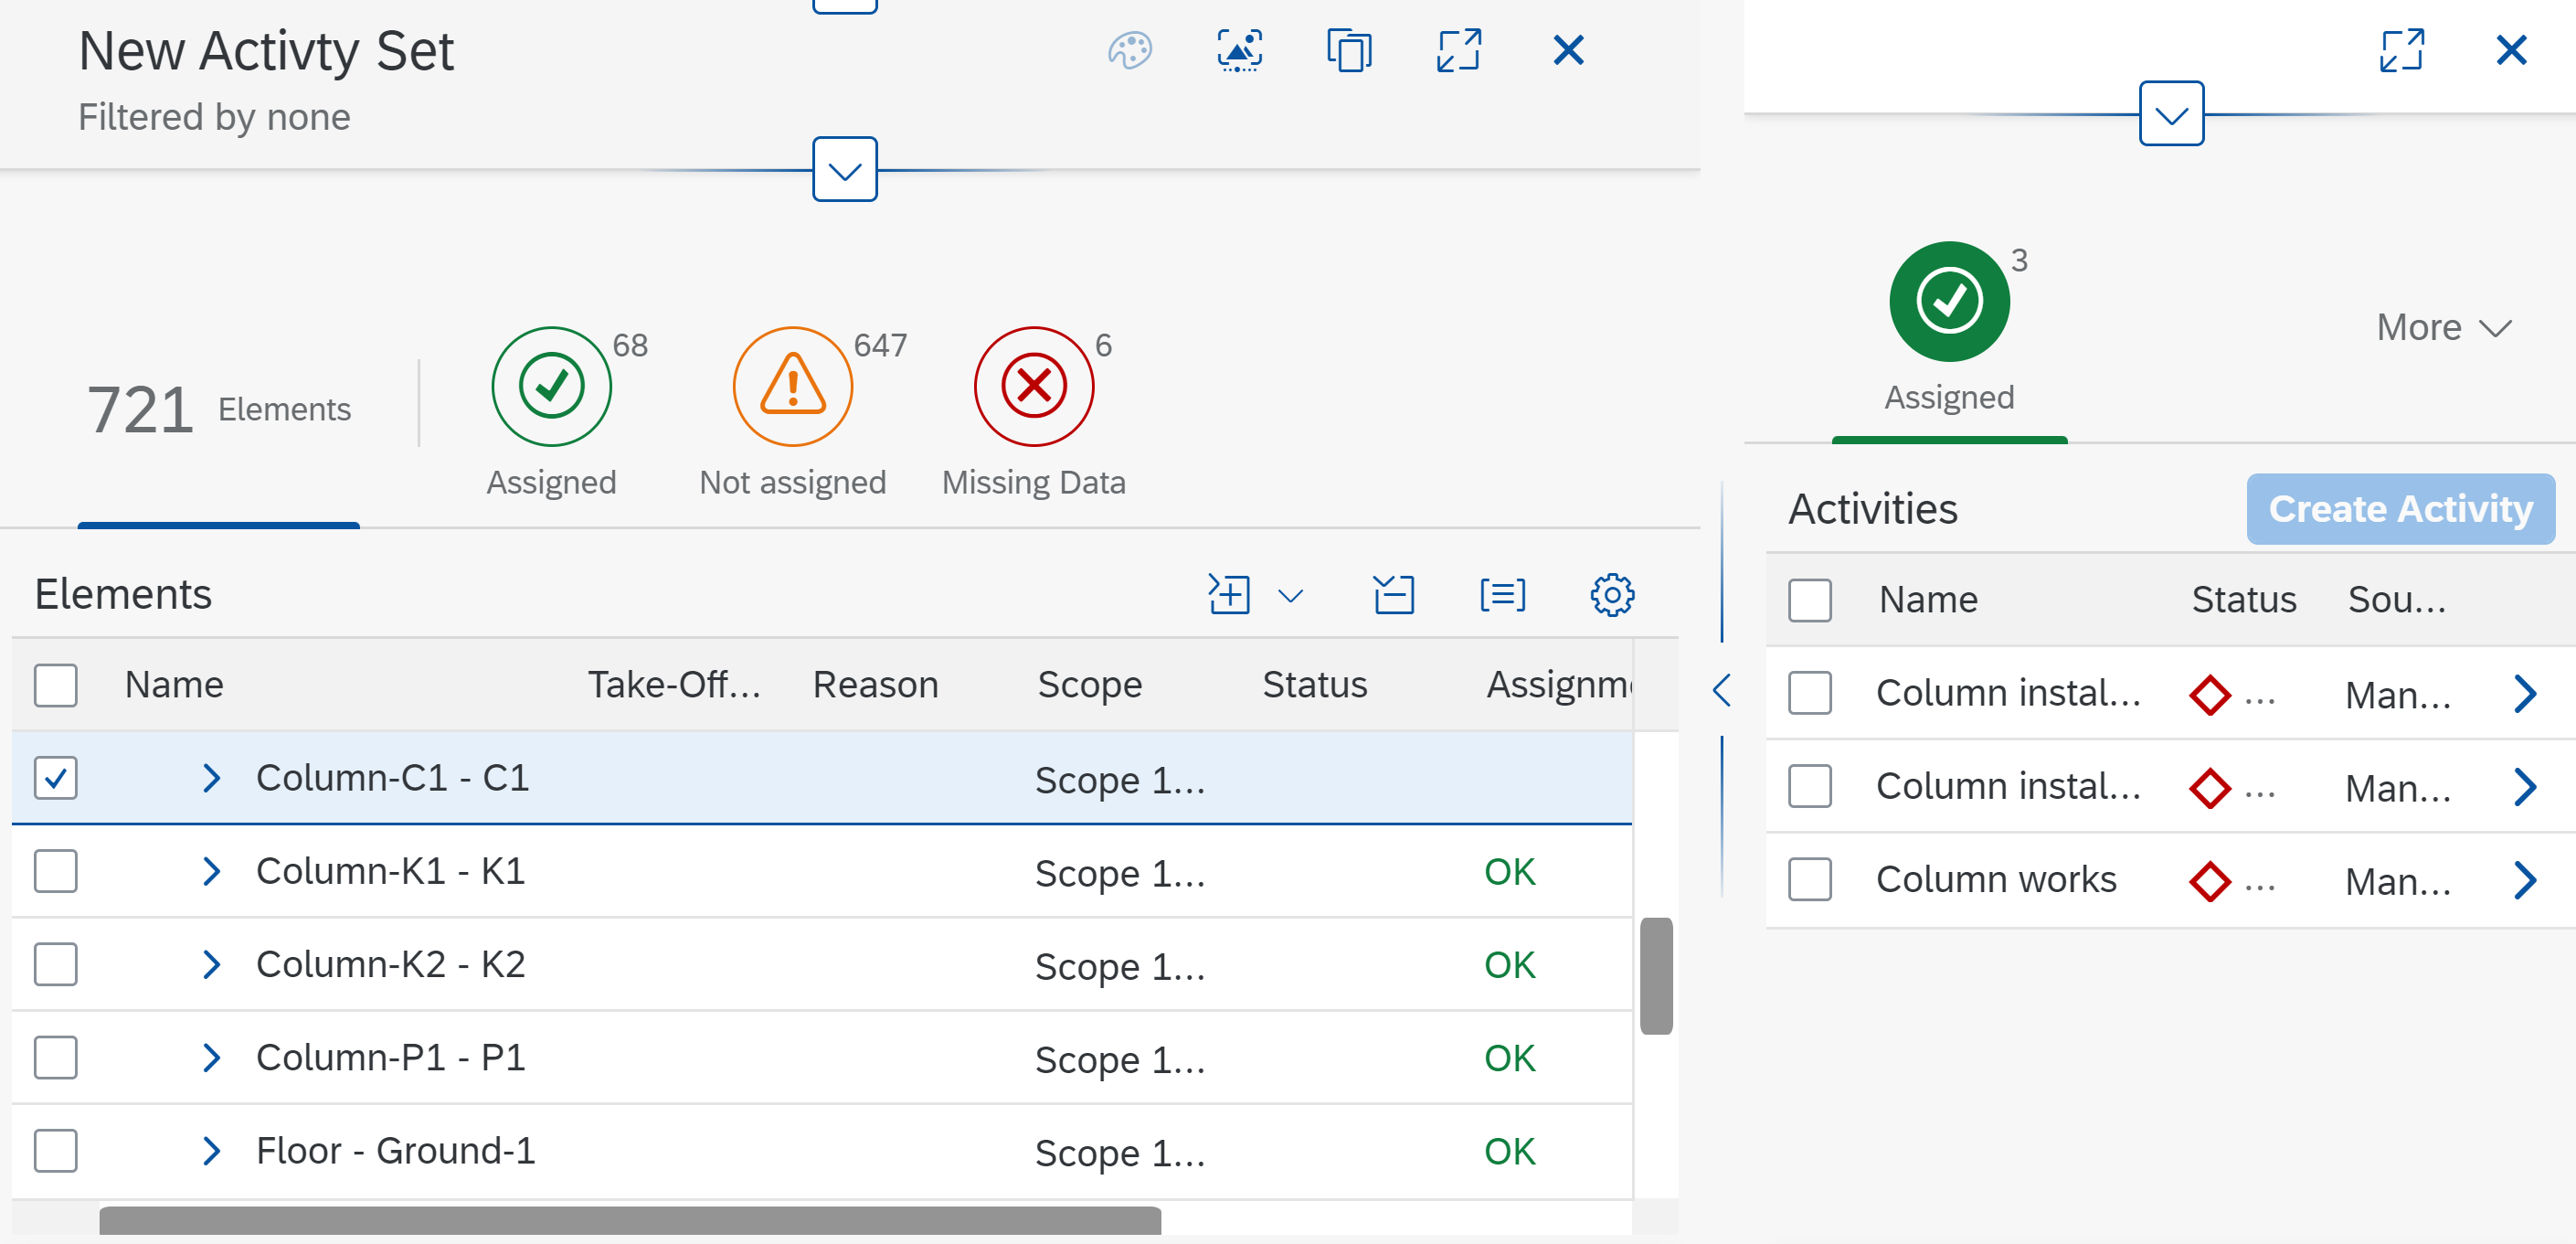The width and height of the screenshot is (2576, 1244).
Task: Click 'Filtered by none' subtitle text
Action: tap(214, 117)
